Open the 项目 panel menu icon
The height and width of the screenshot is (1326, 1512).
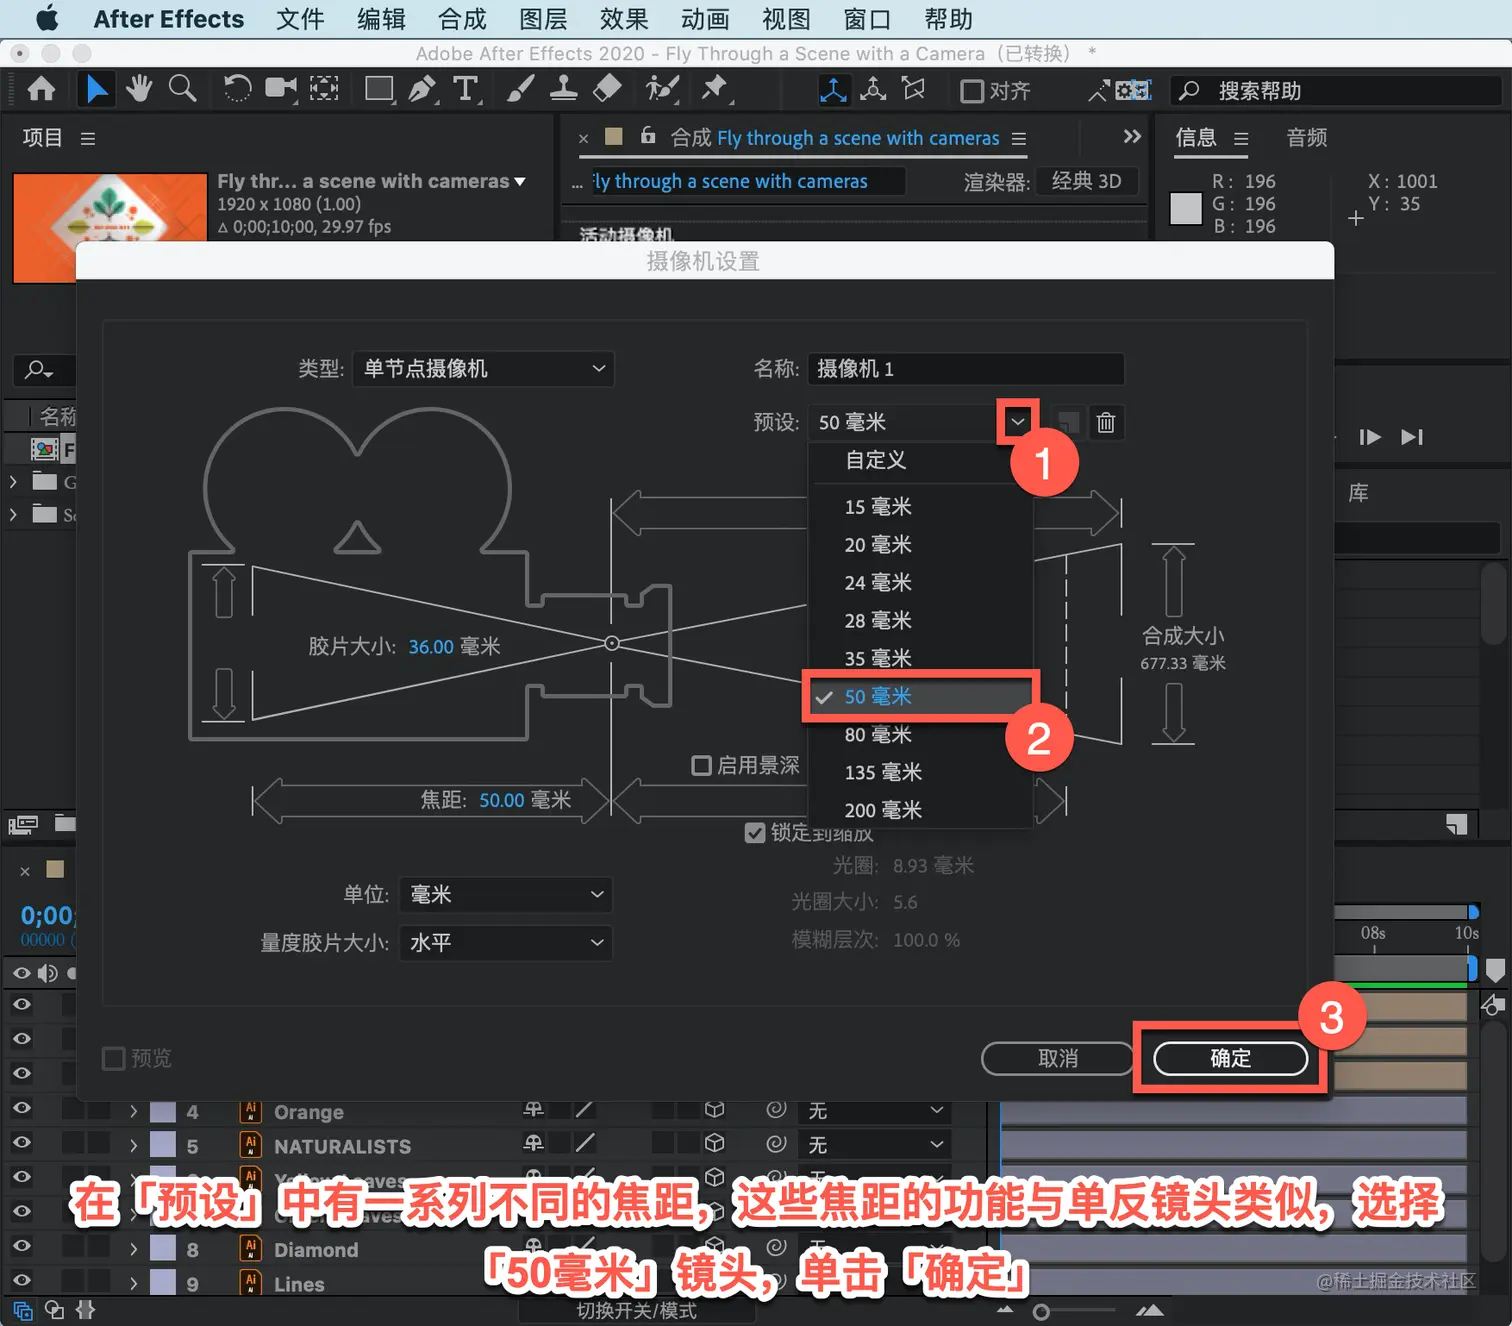tap(88, 138)
